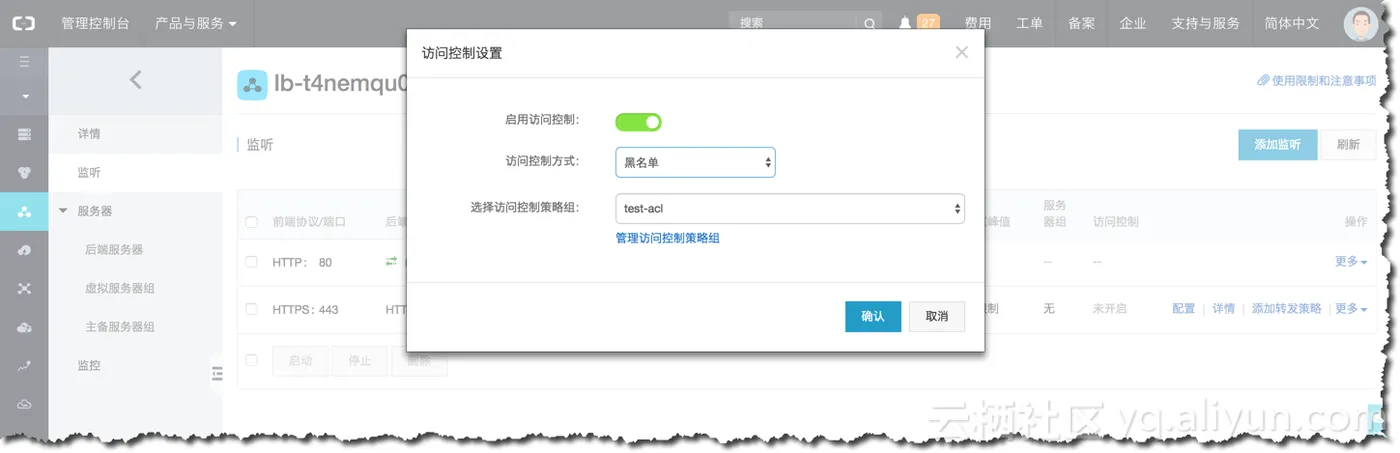This screenshot has height=453, width=1400.
Task: Open the 费用 top menu item
Action: (x=978, y=23)
